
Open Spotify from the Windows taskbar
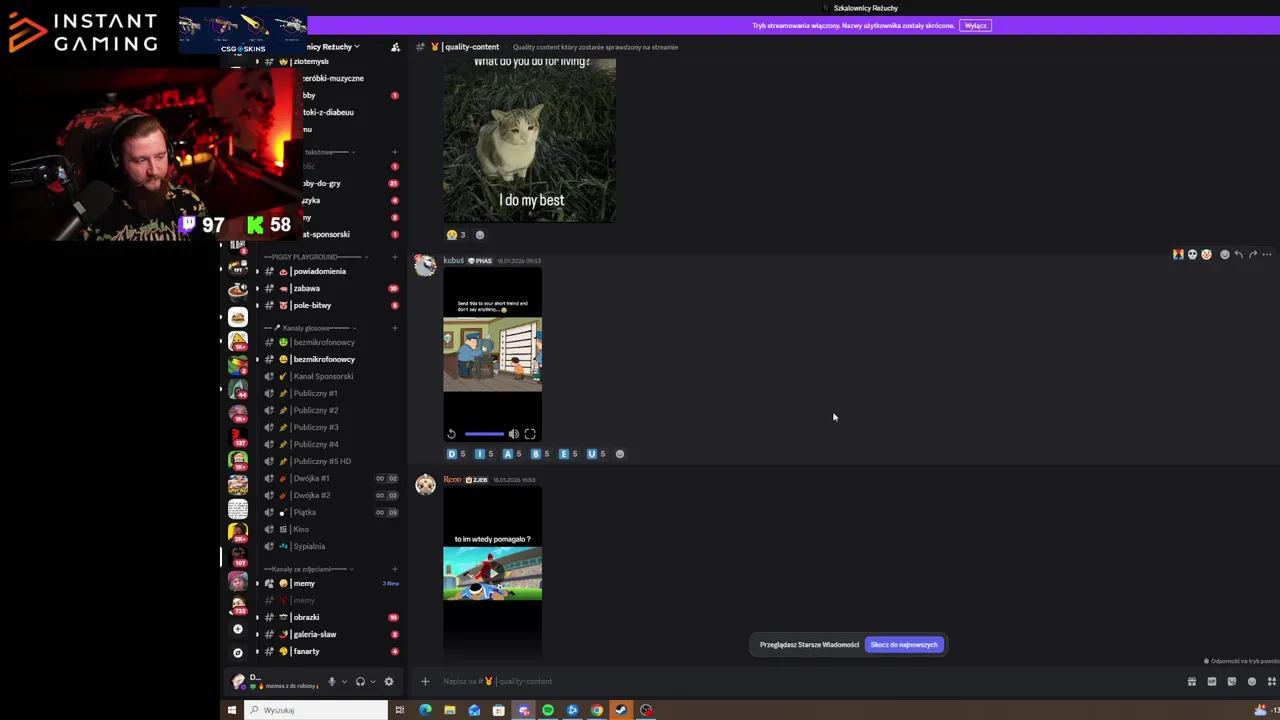[x=548, y=710]
